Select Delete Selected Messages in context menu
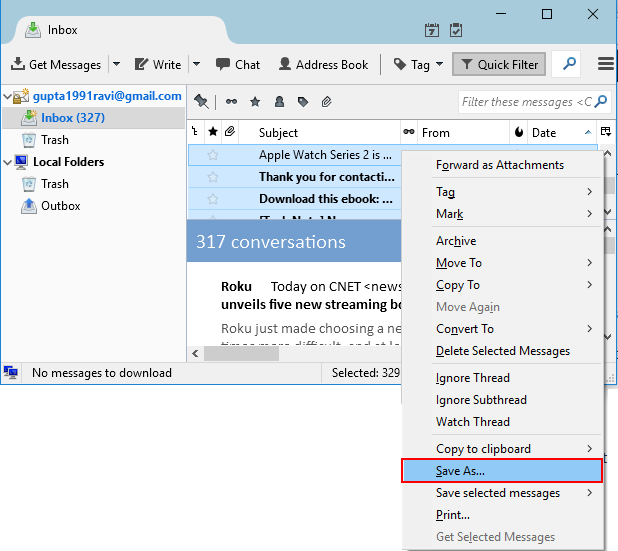618x551 pixels. pos(502,351)
